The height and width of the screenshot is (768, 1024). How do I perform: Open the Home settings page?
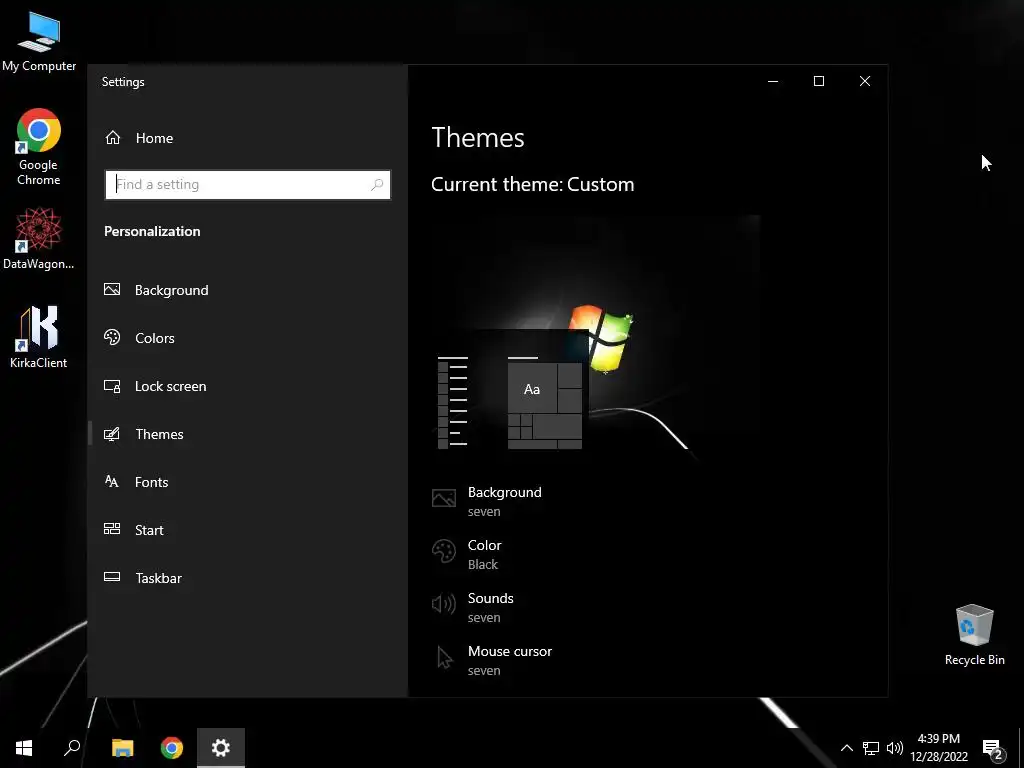tap(248, 138)
